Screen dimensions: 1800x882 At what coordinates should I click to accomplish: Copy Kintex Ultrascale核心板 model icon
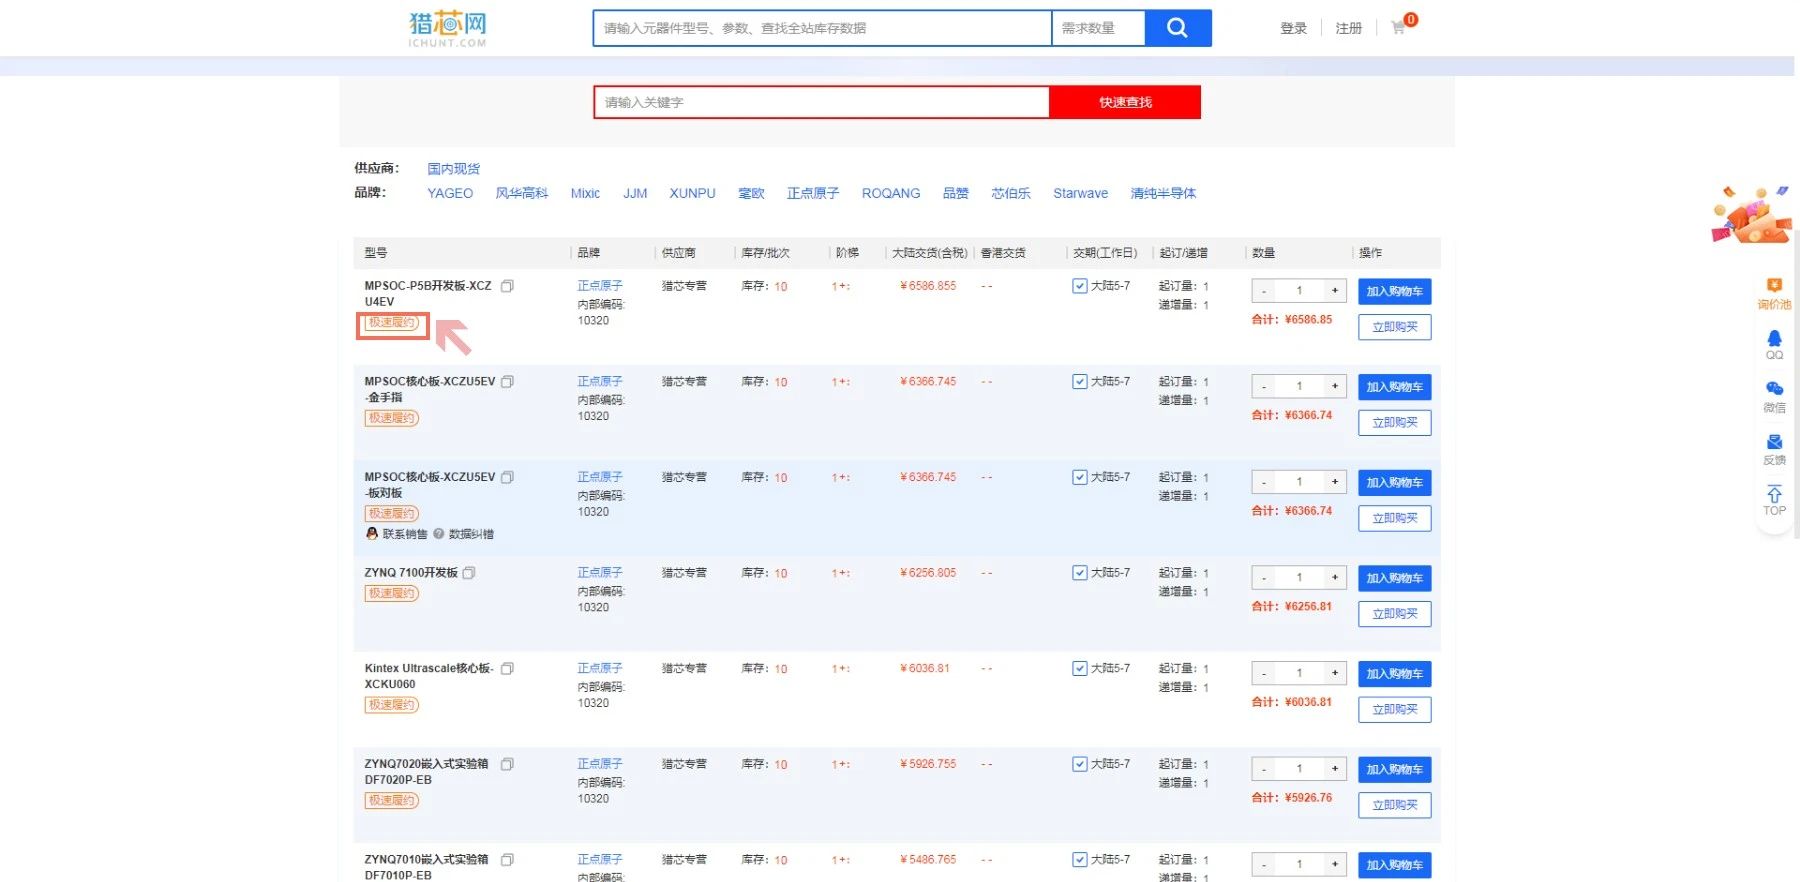pos(507,669)
